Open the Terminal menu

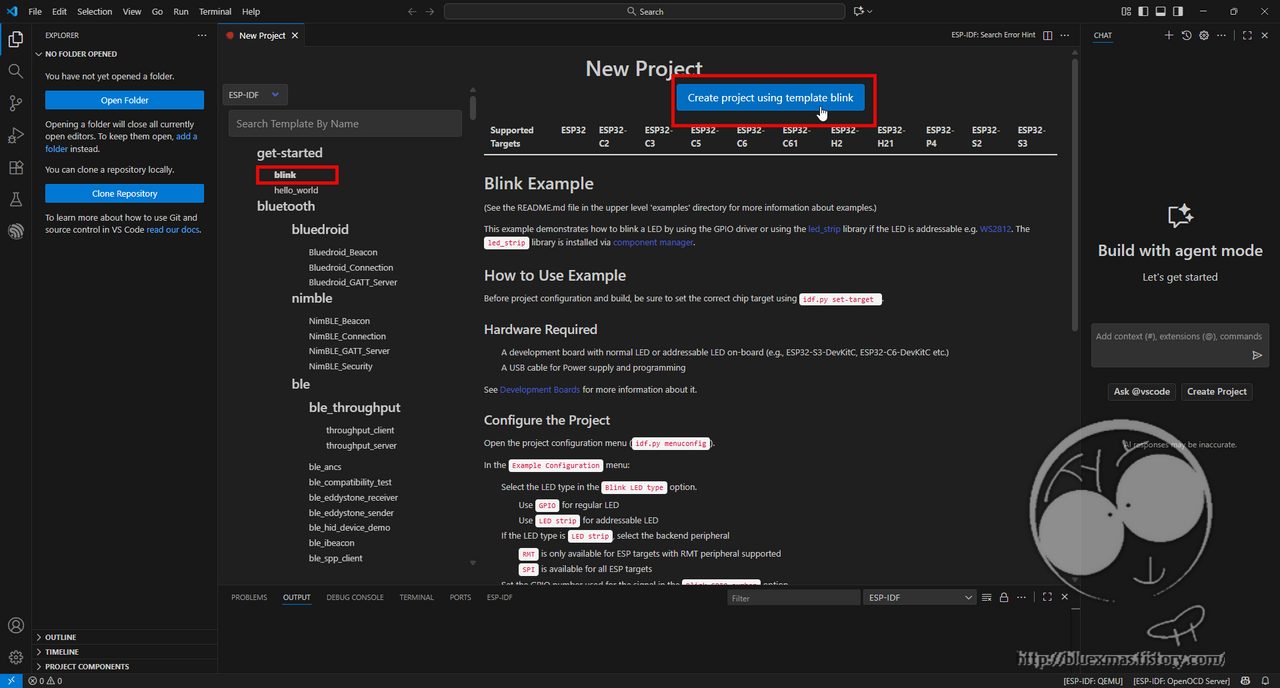point(215,11)
